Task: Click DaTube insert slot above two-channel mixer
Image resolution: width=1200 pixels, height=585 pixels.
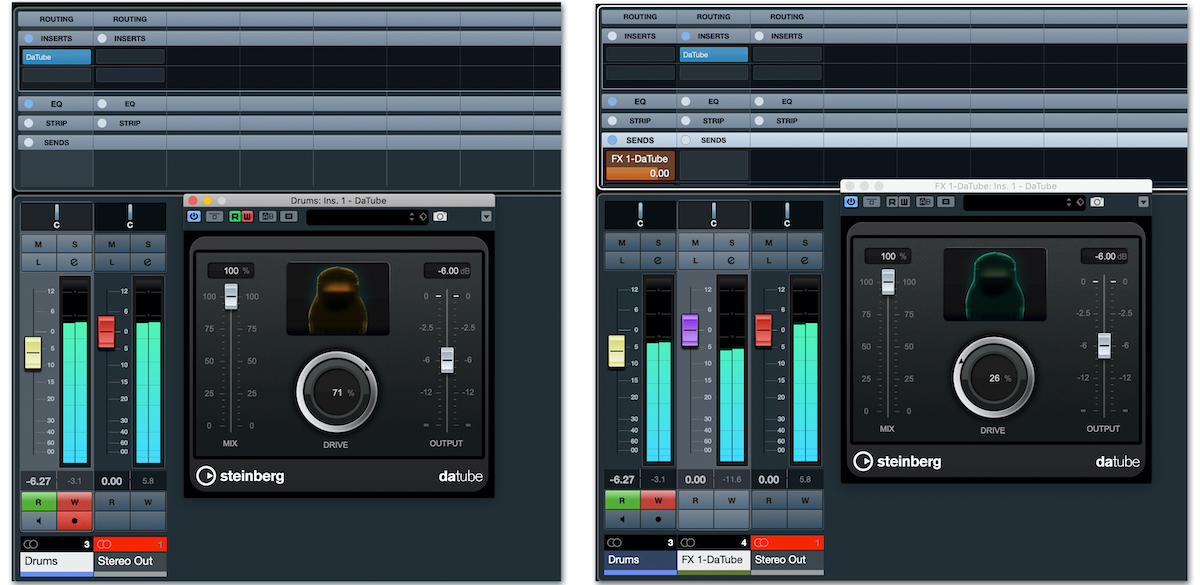Action: 56,57
